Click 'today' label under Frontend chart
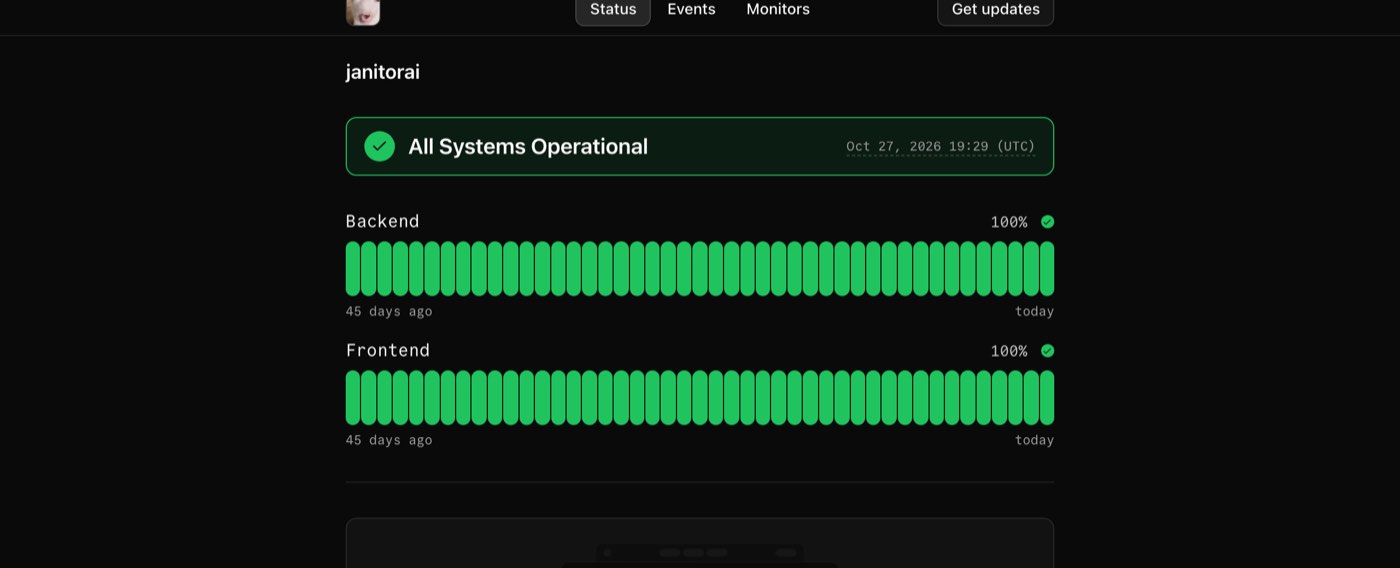Image resolution: width=1400 pixels, height=568 pixels. point(1034,440)
